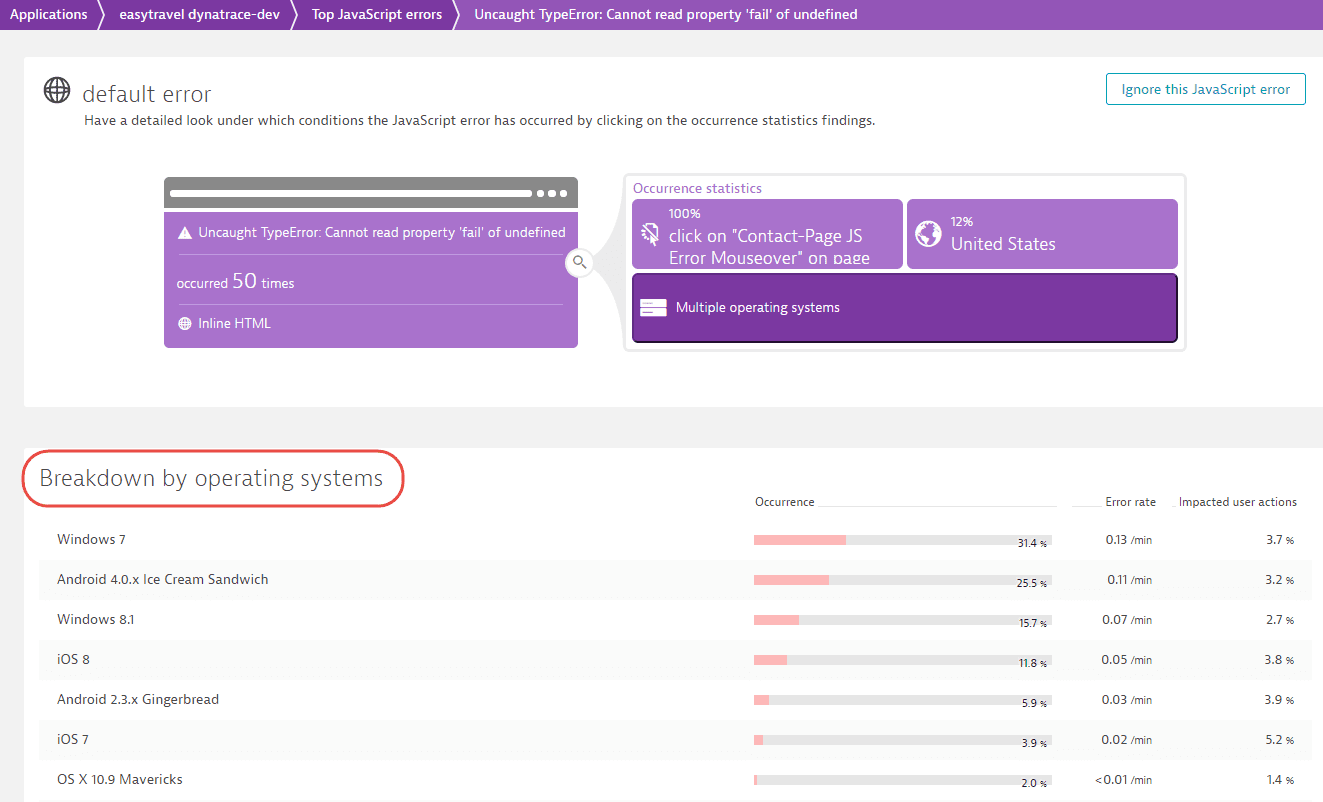
Task: Click the iOS 7 occurrence bar
Action: click(x=902, y=740)
